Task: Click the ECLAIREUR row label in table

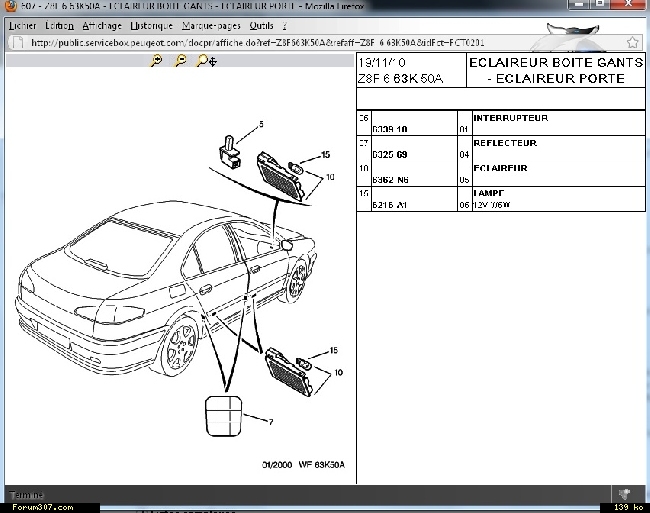Action: click(500, 168)
